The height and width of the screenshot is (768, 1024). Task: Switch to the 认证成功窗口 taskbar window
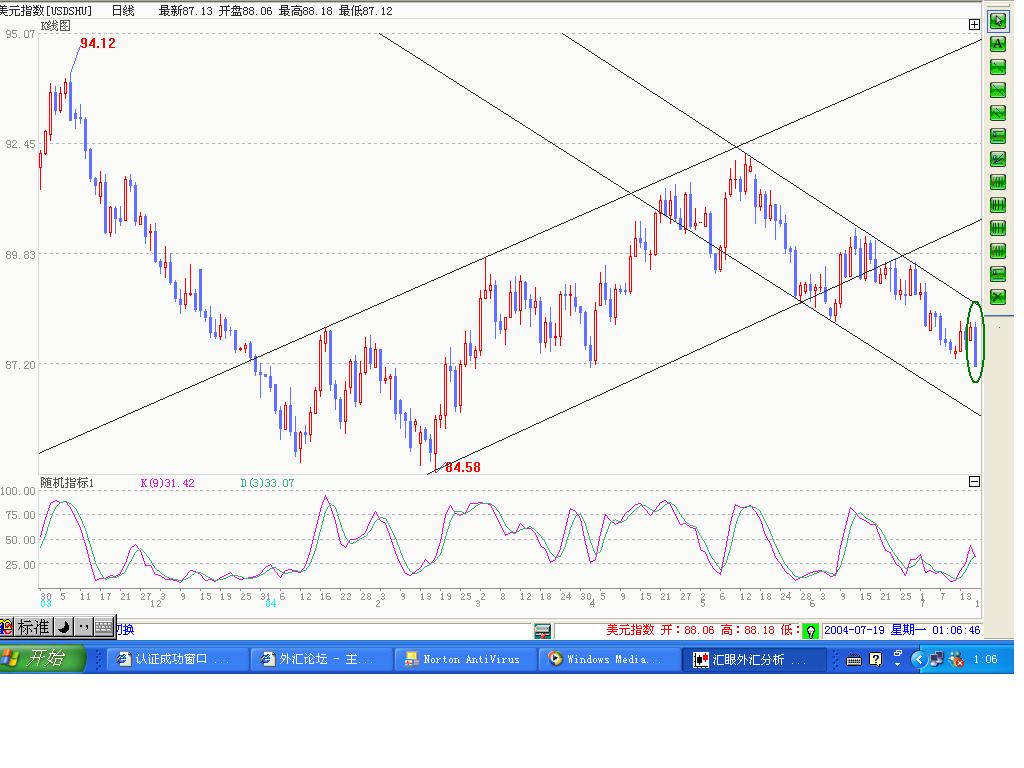[x=176, y=660]
